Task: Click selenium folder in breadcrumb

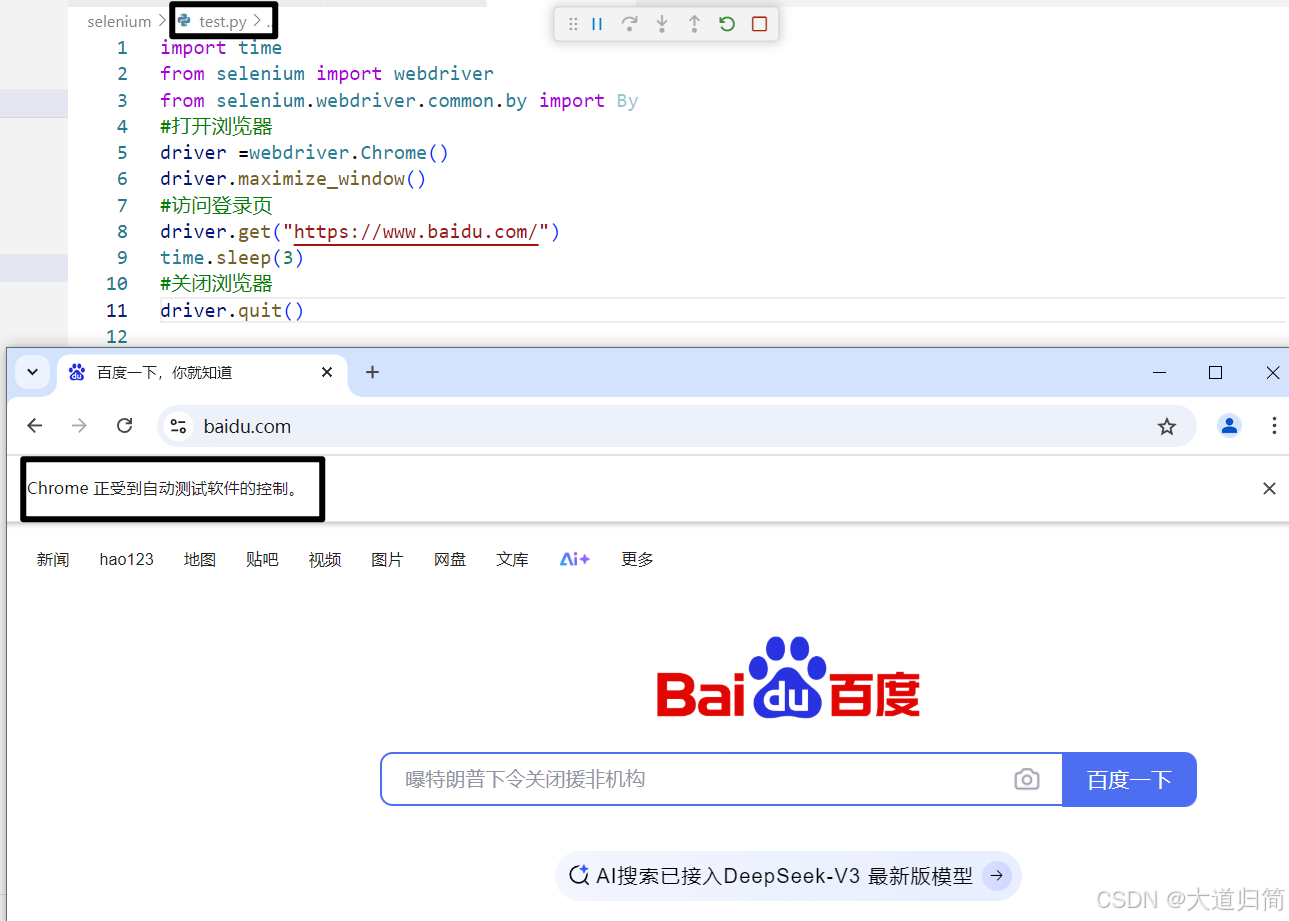Action: click(119, 21)
